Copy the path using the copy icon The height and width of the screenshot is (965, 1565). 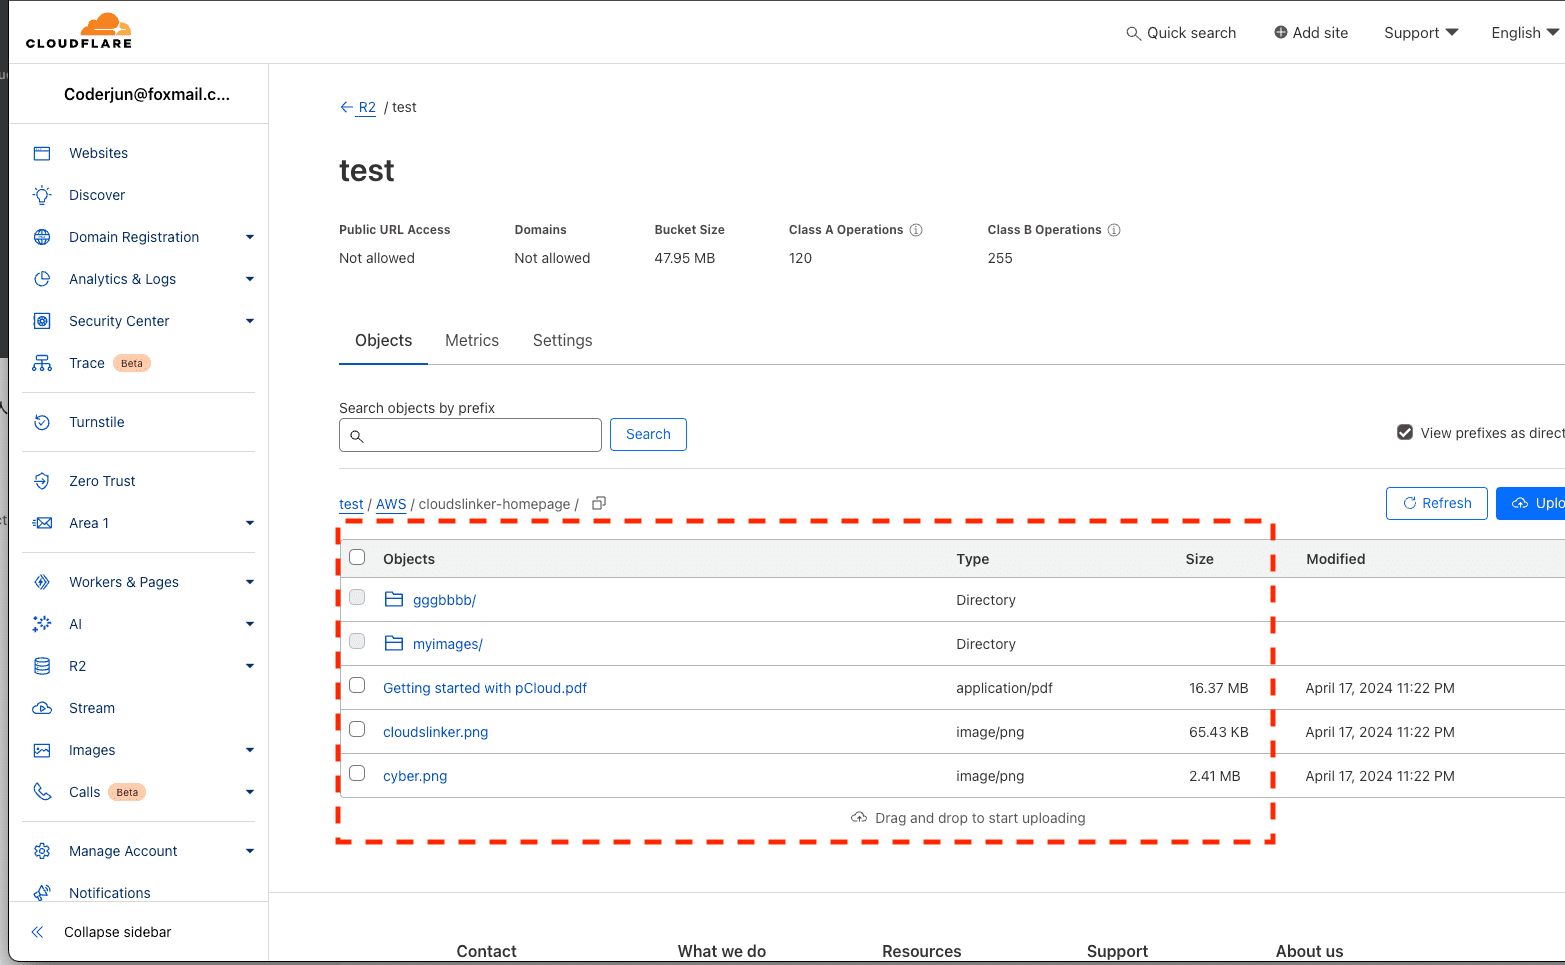click(x=599, y=503)
